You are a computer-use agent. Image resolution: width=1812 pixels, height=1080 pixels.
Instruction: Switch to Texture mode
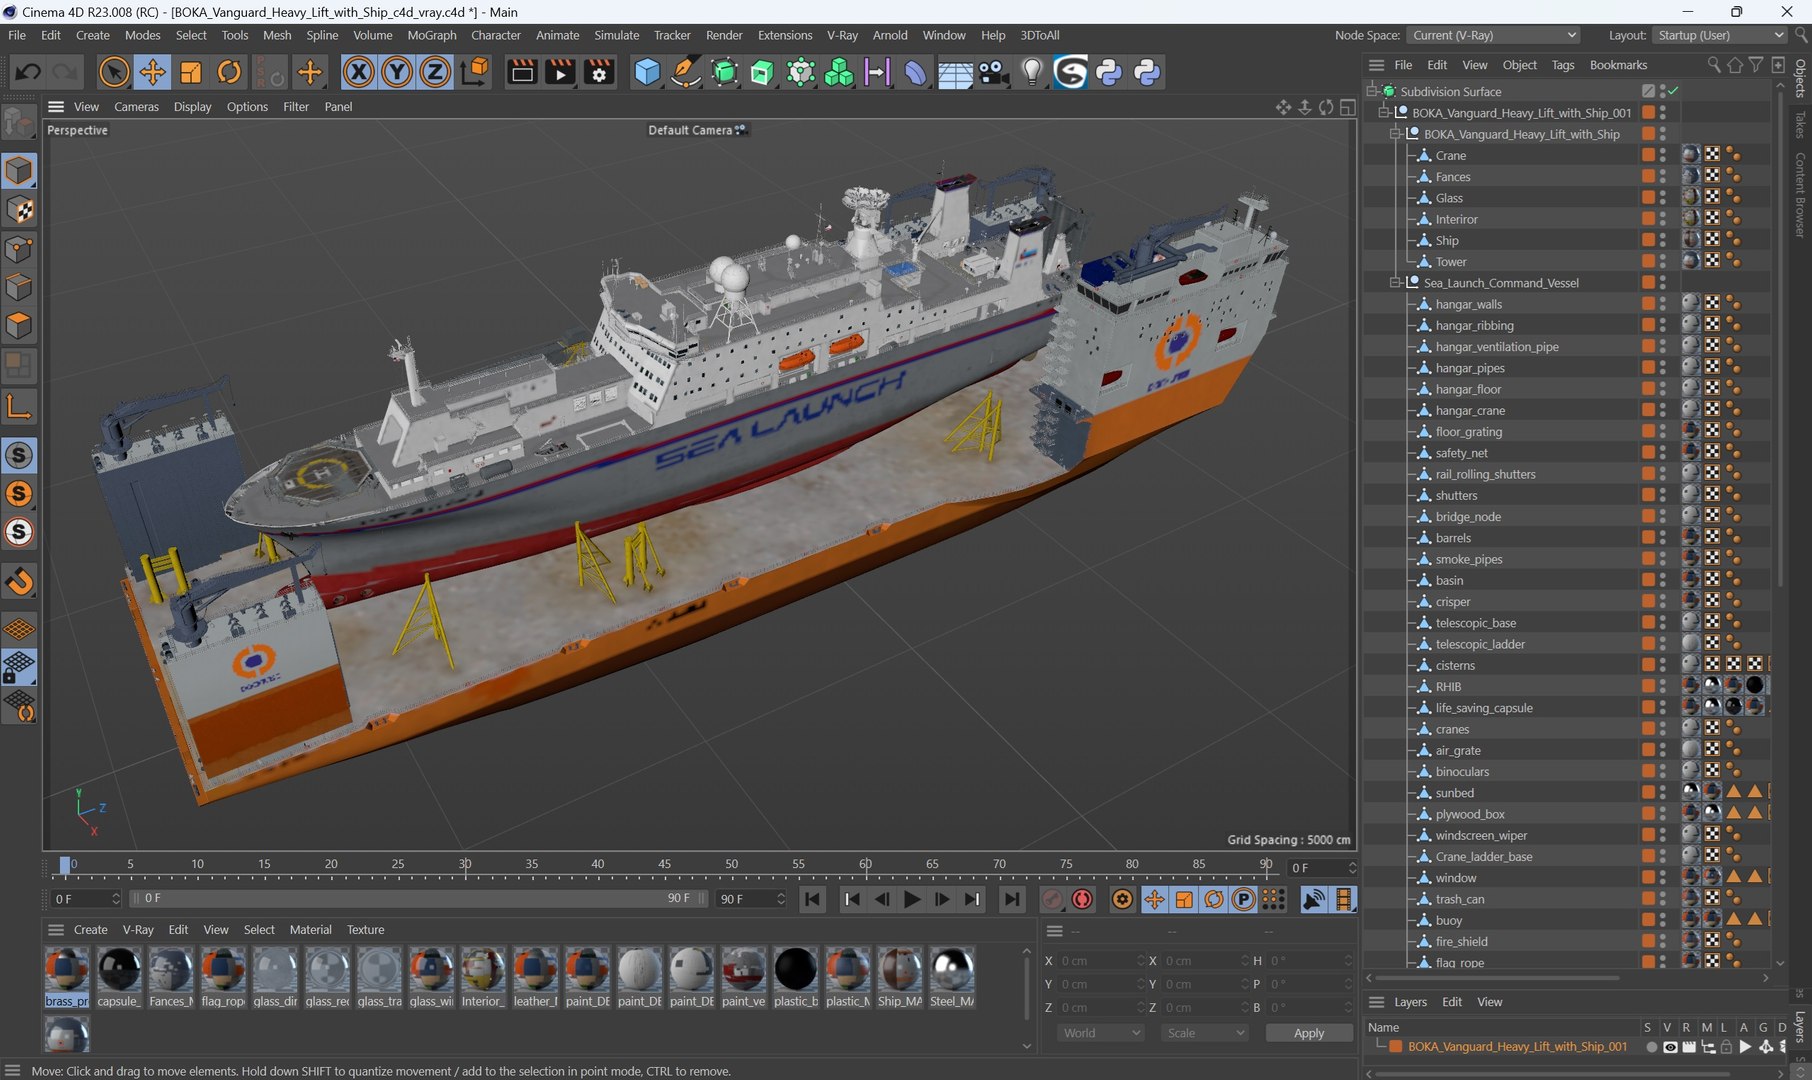19,210
